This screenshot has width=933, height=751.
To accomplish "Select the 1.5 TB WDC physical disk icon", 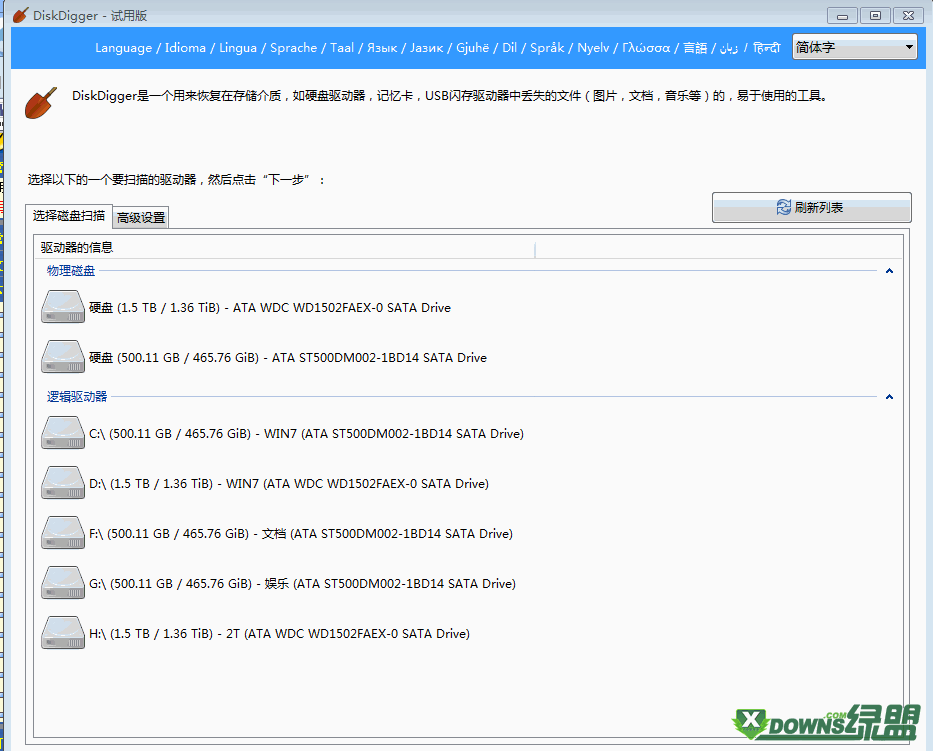I will tap(63, 307).
